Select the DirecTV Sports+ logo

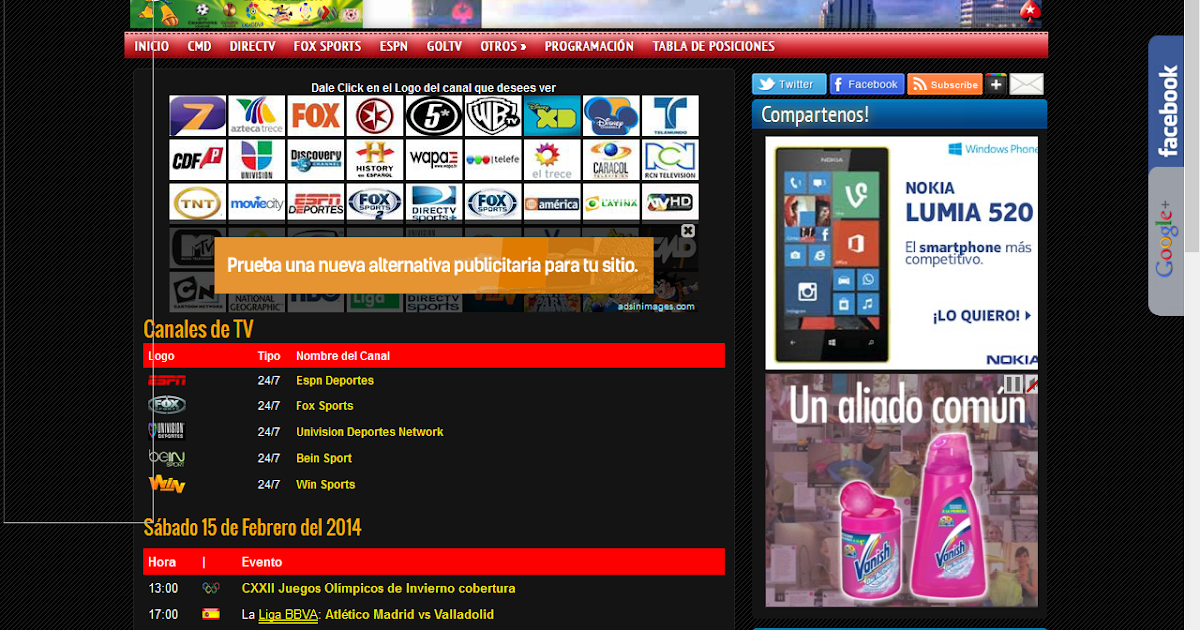pyautogui.click(x=434, y=203)
